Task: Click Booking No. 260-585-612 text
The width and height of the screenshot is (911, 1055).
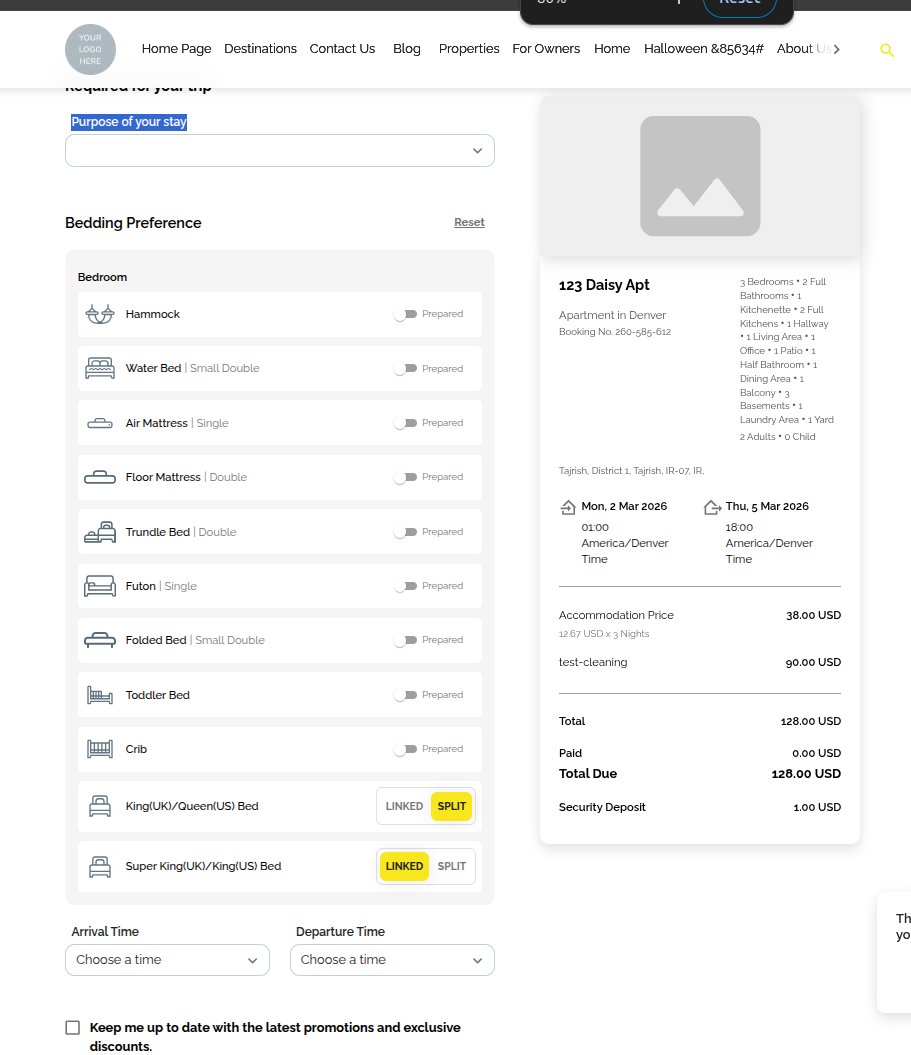Action: (x=615, y=332)
